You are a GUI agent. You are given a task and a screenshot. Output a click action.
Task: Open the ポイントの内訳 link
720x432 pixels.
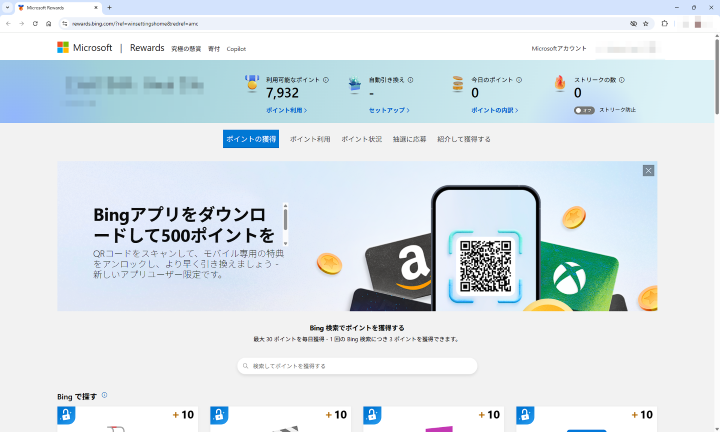495,110
